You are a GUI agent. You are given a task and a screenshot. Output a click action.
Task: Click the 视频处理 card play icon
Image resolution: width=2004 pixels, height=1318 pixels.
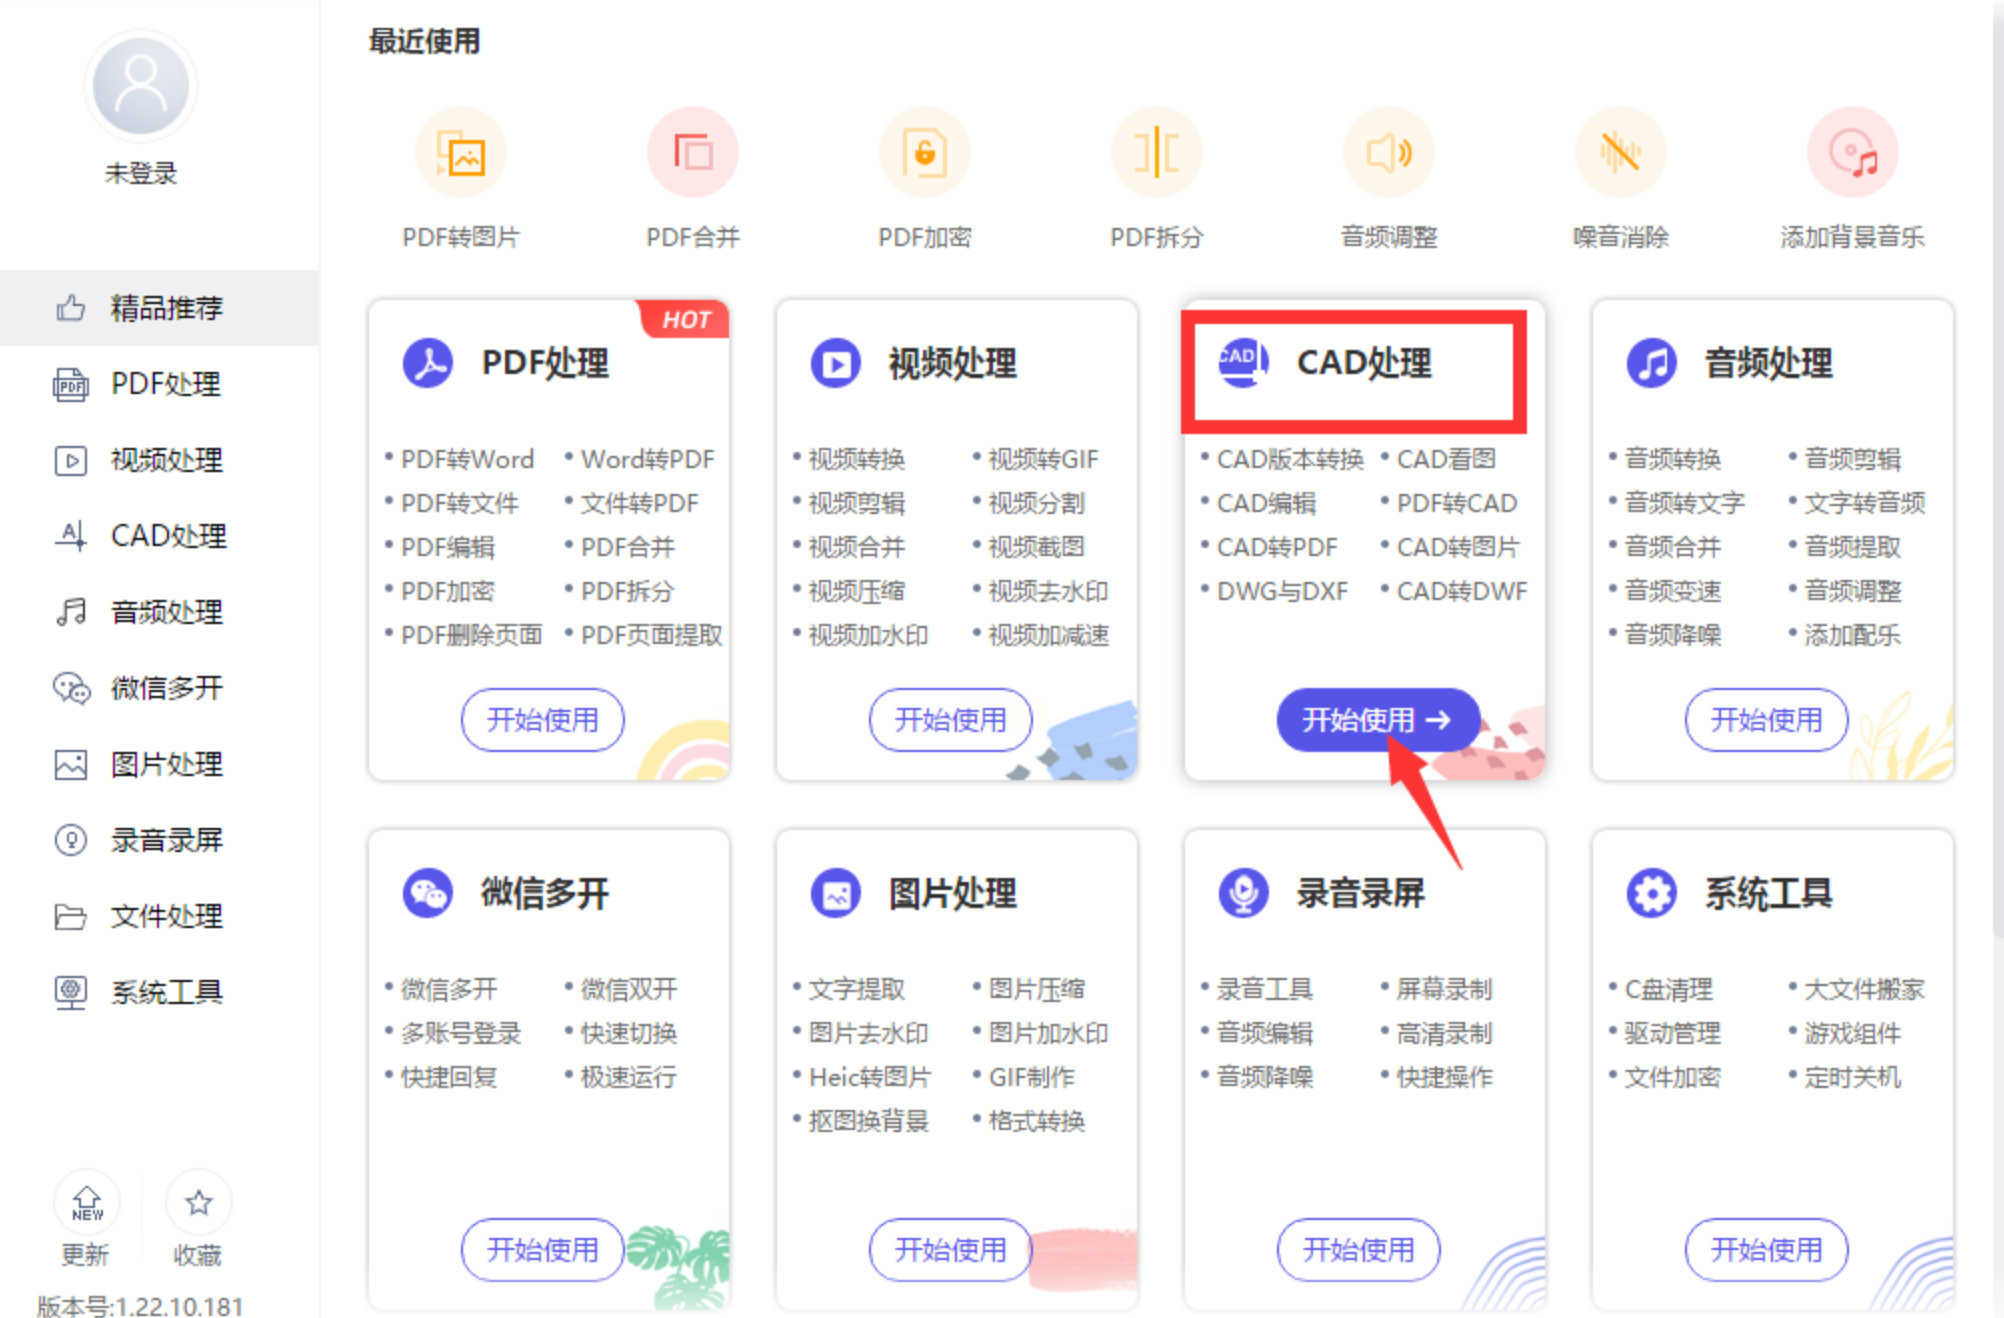836,363
